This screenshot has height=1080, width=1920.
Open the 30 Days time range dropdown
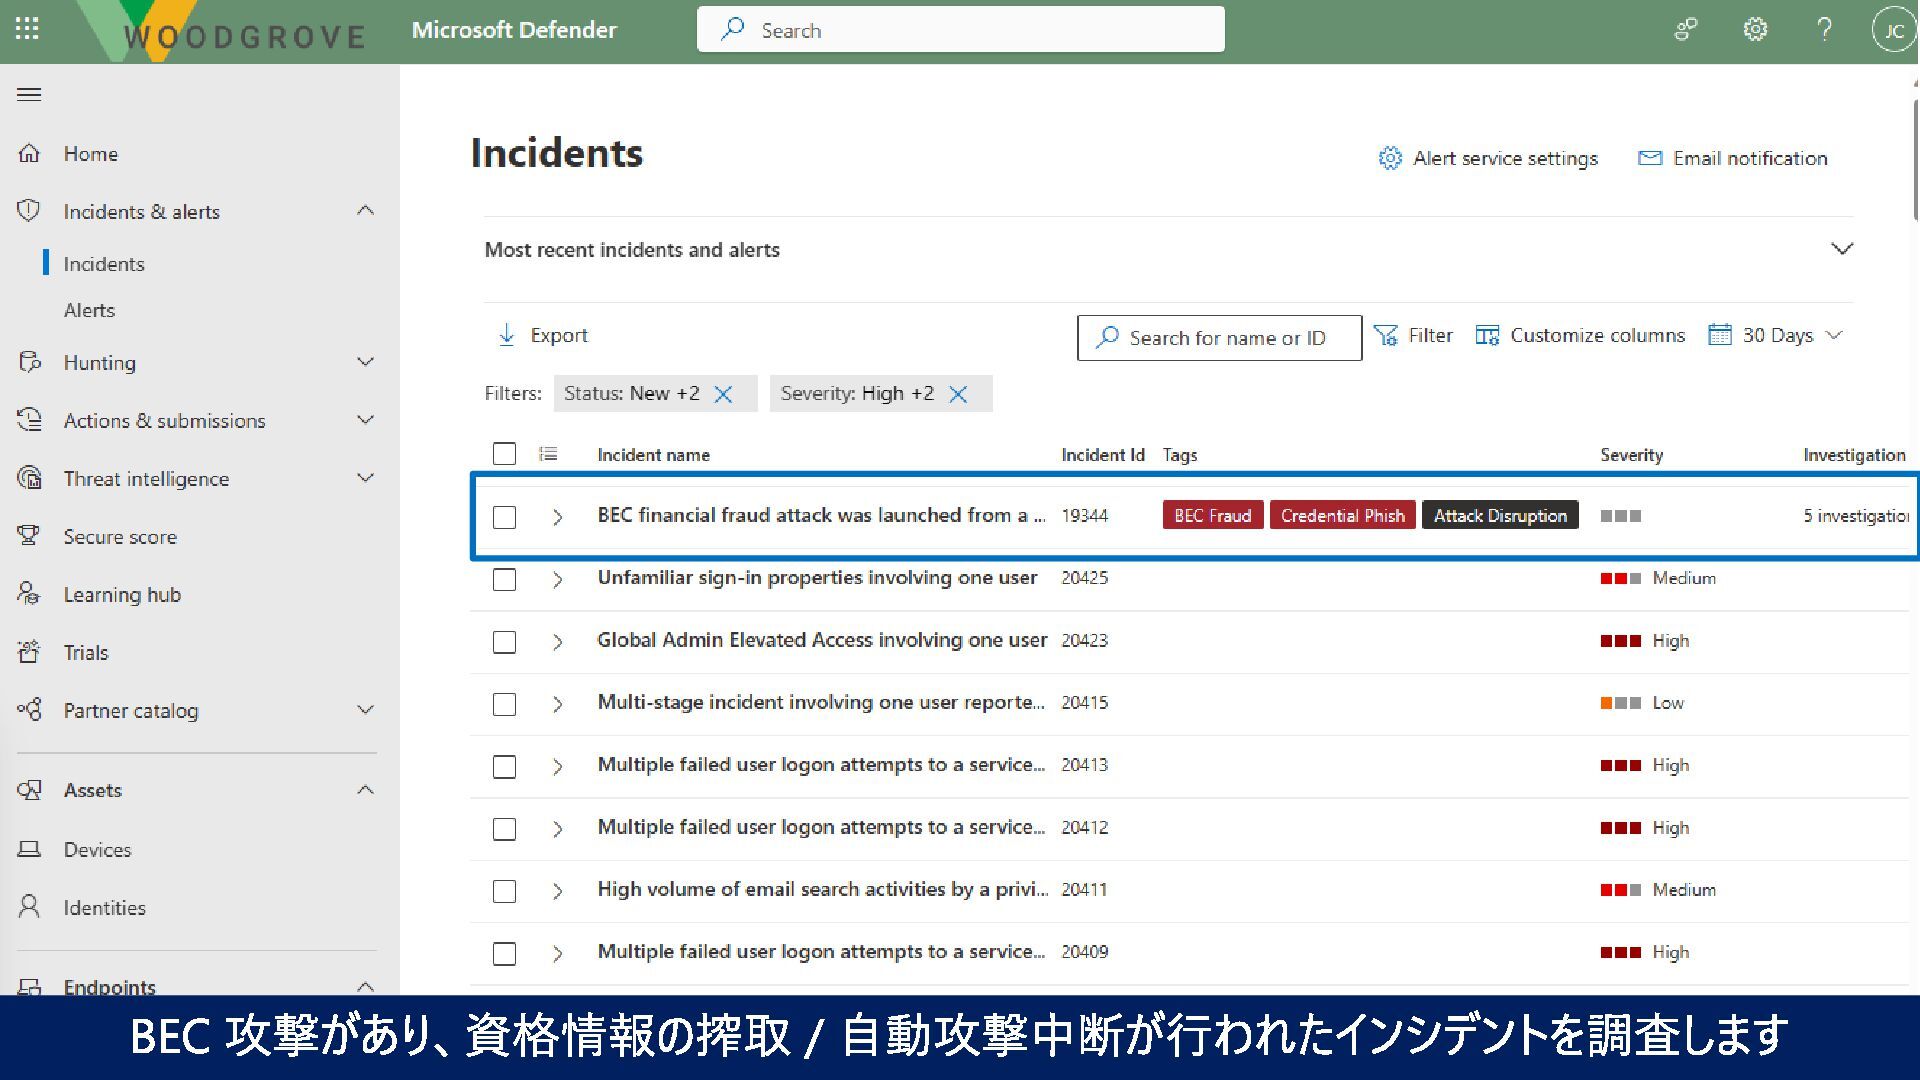coord(1777,336)
